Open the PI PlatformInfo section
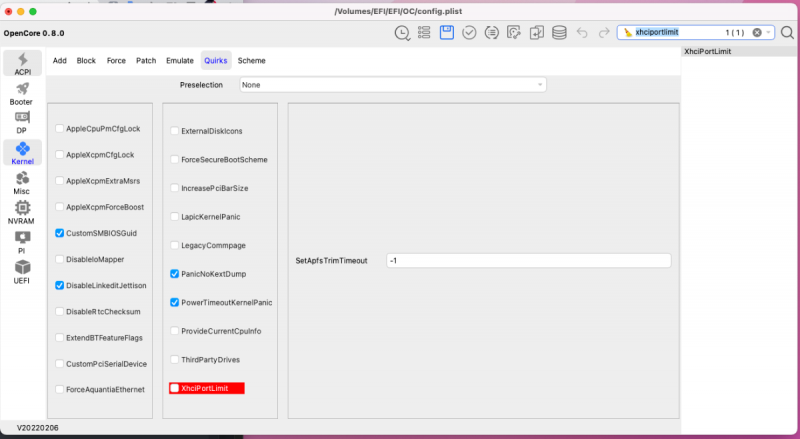The image size is (800, 439). coord(21,242)
